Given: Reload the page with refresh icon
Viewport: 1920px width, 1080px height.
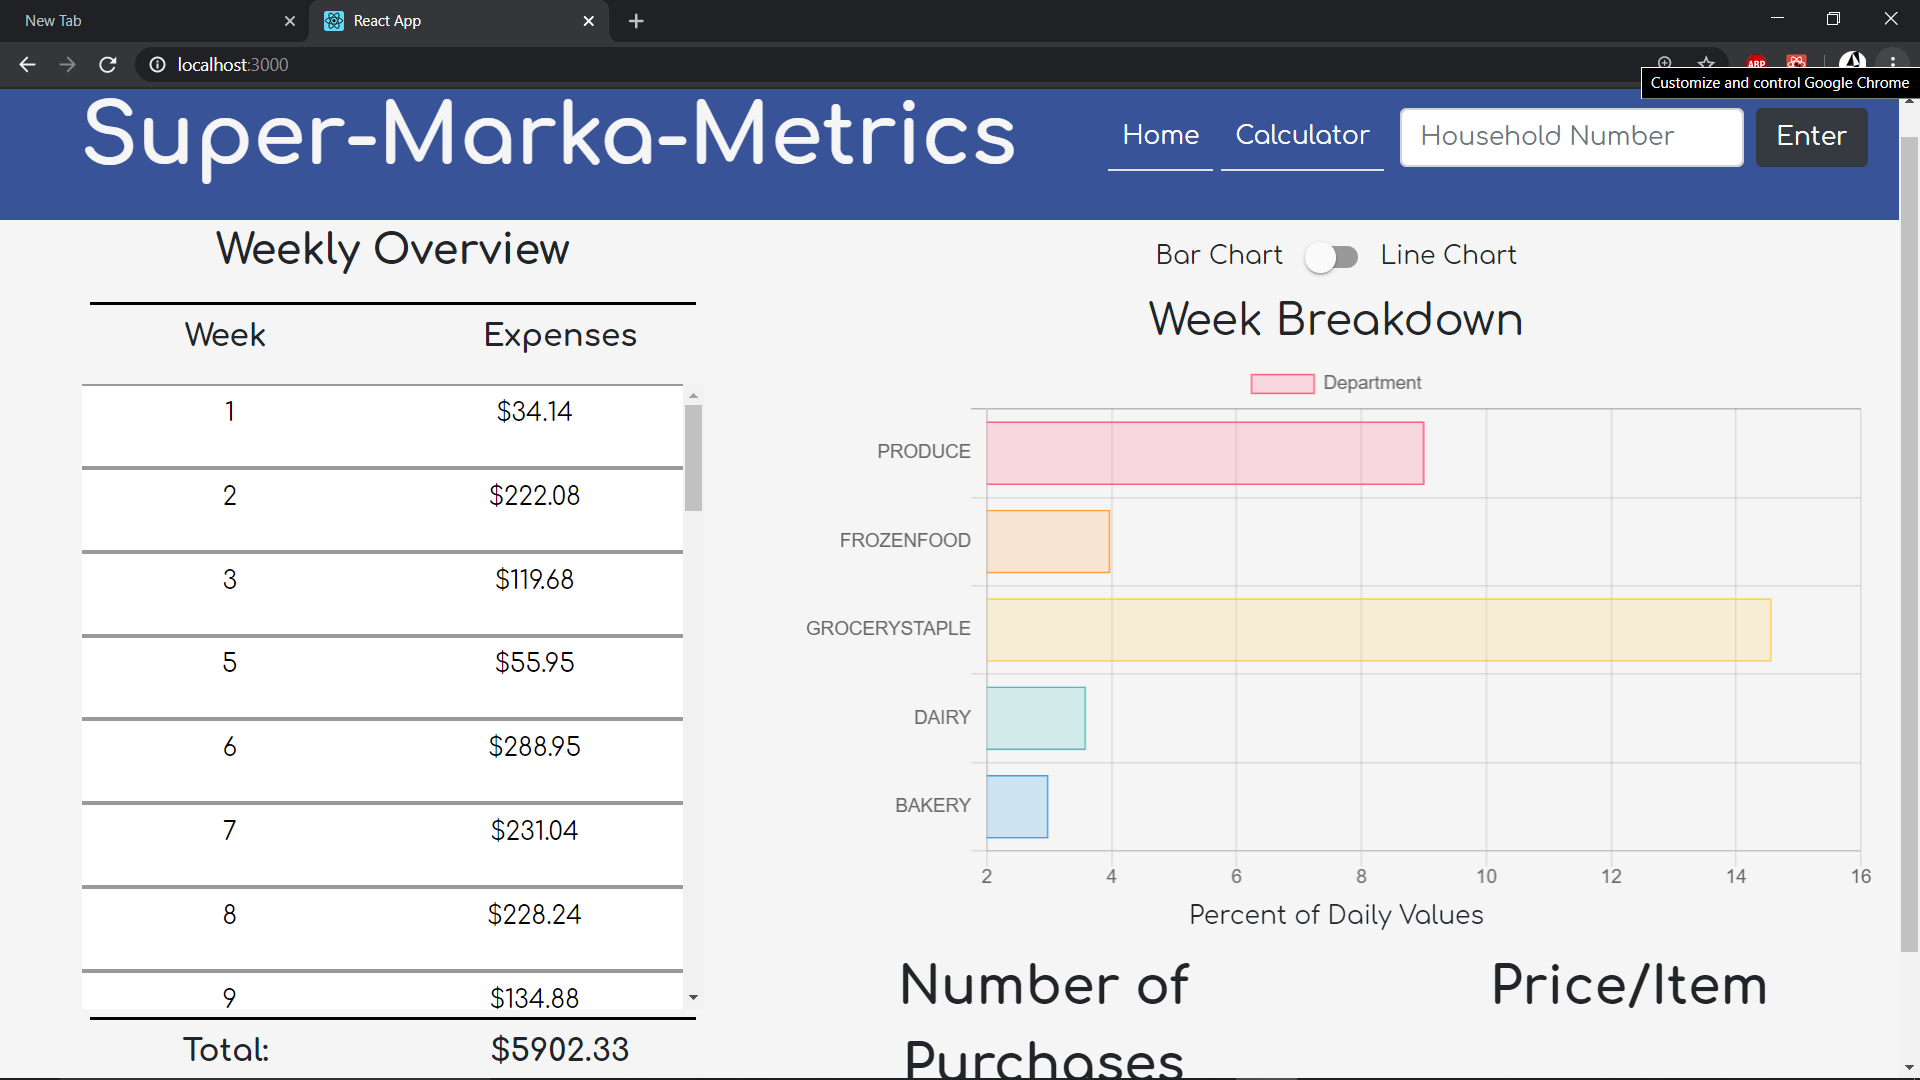Looking at the screenshot, I should click(x=108, y=65).
